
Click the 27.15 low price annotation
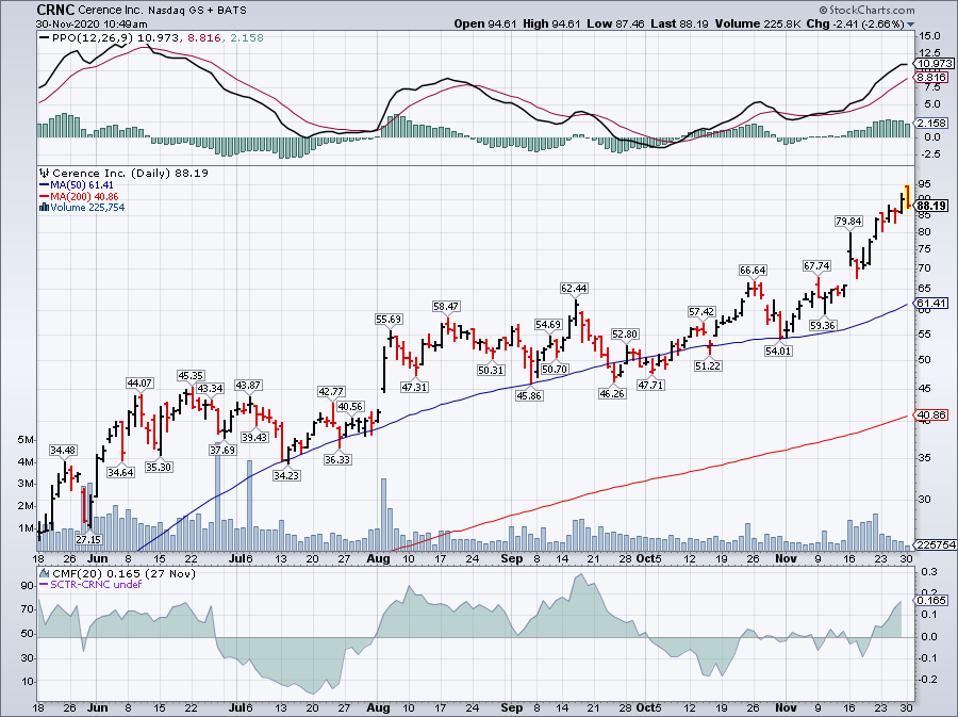click(x=89, y=540)
